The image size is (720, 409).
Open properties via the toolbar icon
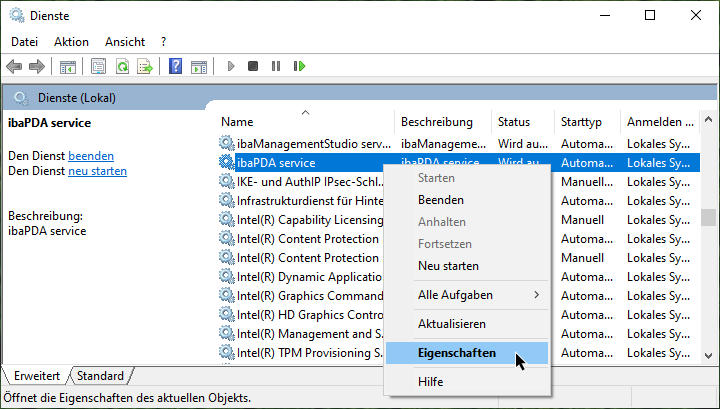click(98, 67)
